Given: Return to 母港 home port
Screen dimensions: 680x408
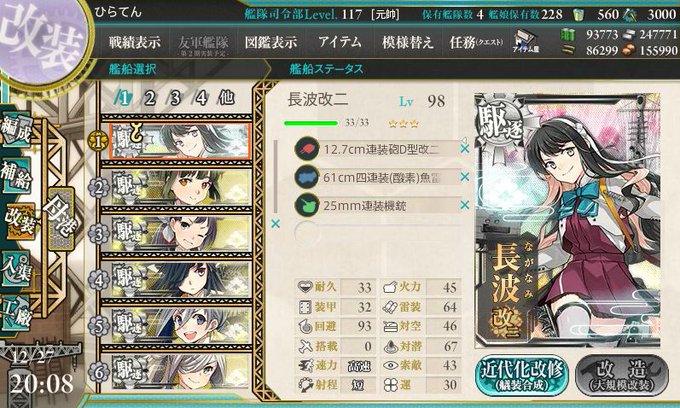Looking at the screenshot, I should tap(60, 218).
